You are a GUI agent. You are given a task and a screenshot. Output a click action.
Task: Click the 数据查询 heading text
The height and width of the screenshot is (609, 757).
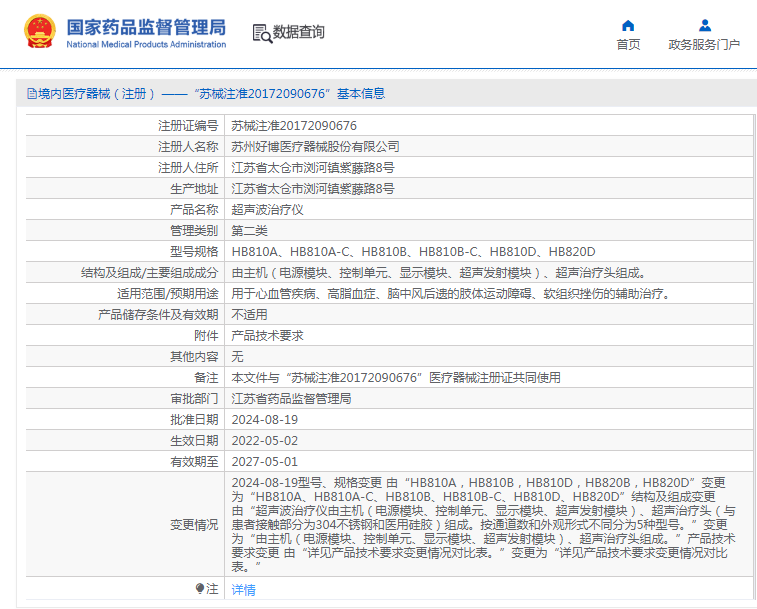[x=298, y=32]
